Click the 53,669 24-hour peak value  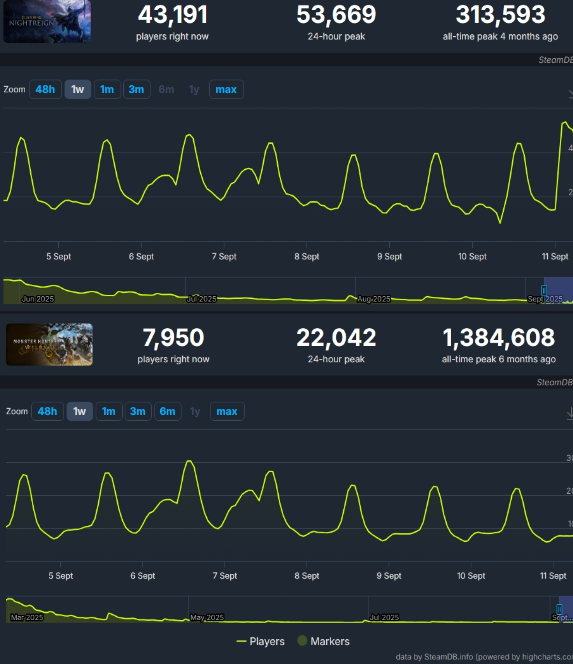coord(336,14)
